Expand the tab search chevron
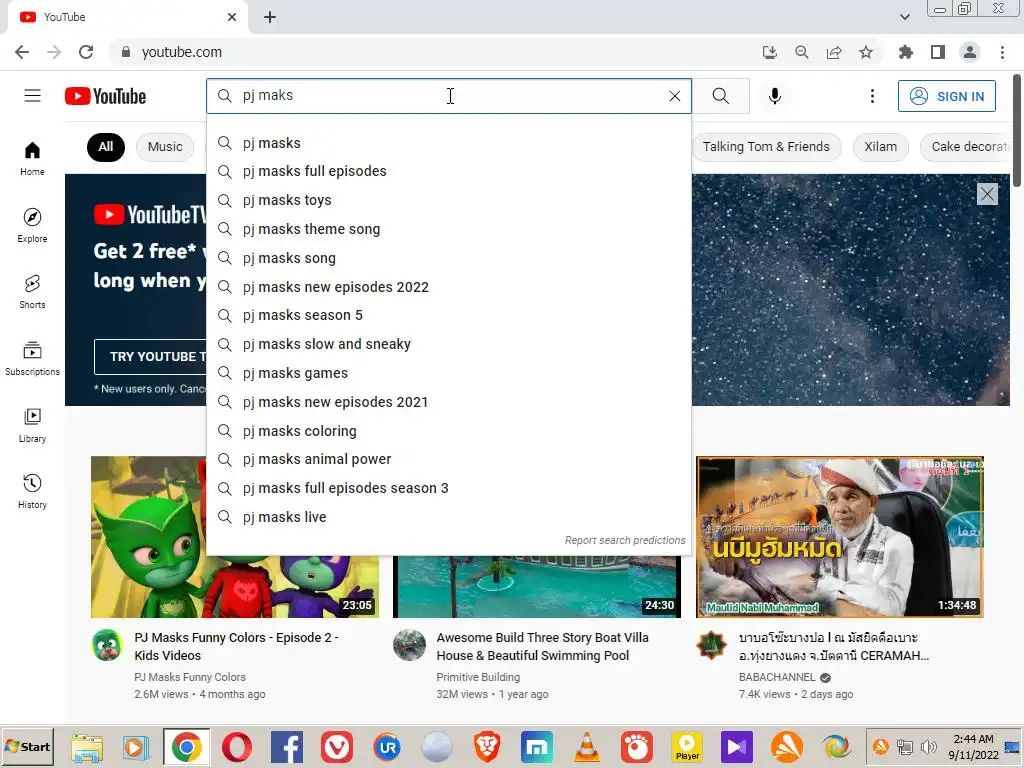 (x=904, y=17)
